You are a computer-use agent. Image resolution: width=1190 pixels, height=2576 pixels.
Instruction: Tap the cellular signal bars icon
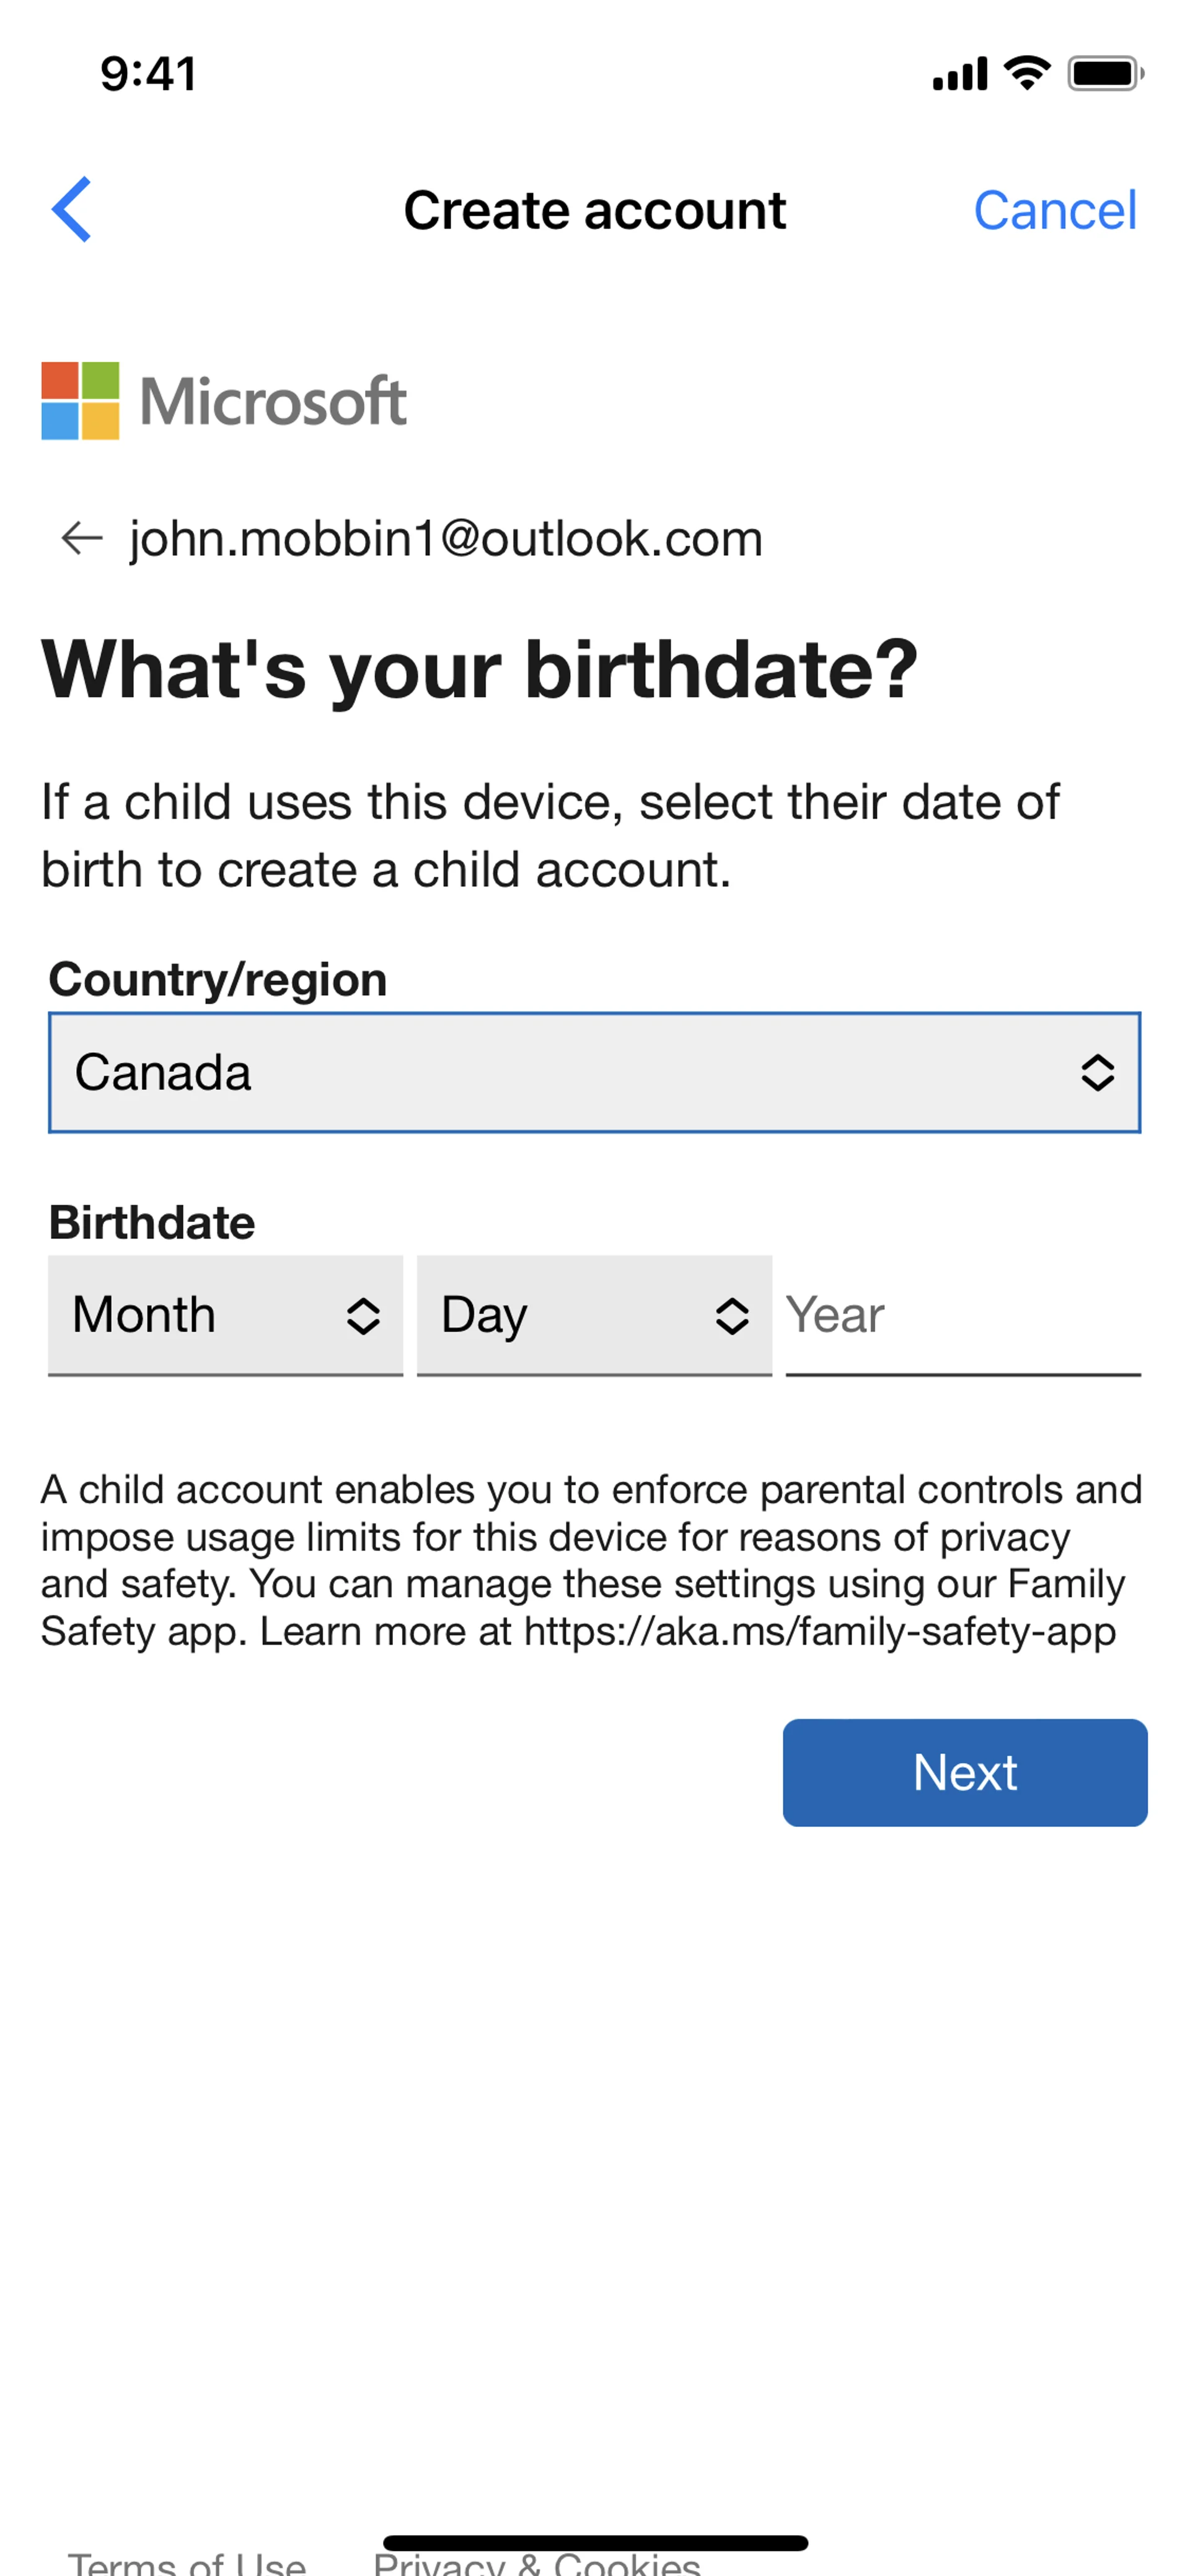(959, 74)
